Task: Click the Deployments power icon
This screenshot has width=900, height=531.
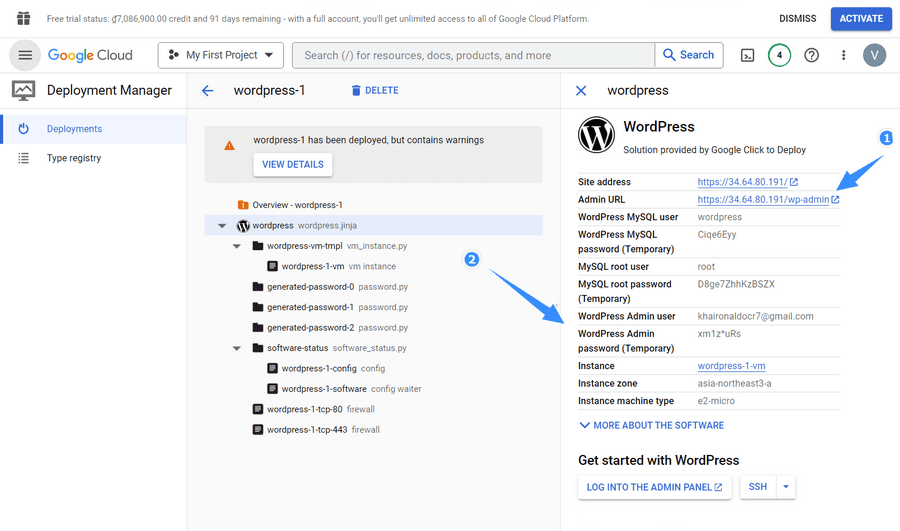Action: click(x=24, y=129)
